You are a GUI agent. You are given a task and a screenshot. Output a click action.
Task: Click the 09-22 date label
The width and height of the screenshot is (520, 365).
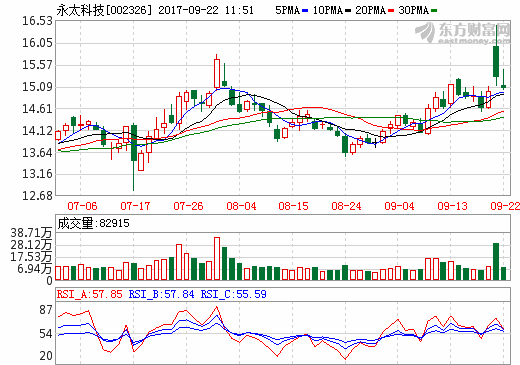(x=505, y=206)
